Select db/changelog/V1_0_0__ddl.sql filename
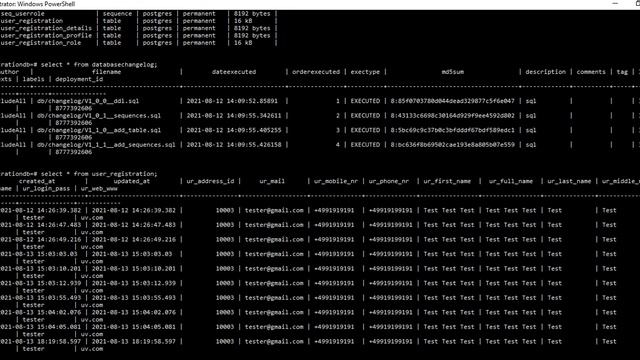The image size is (640, 360). (88, 101)
